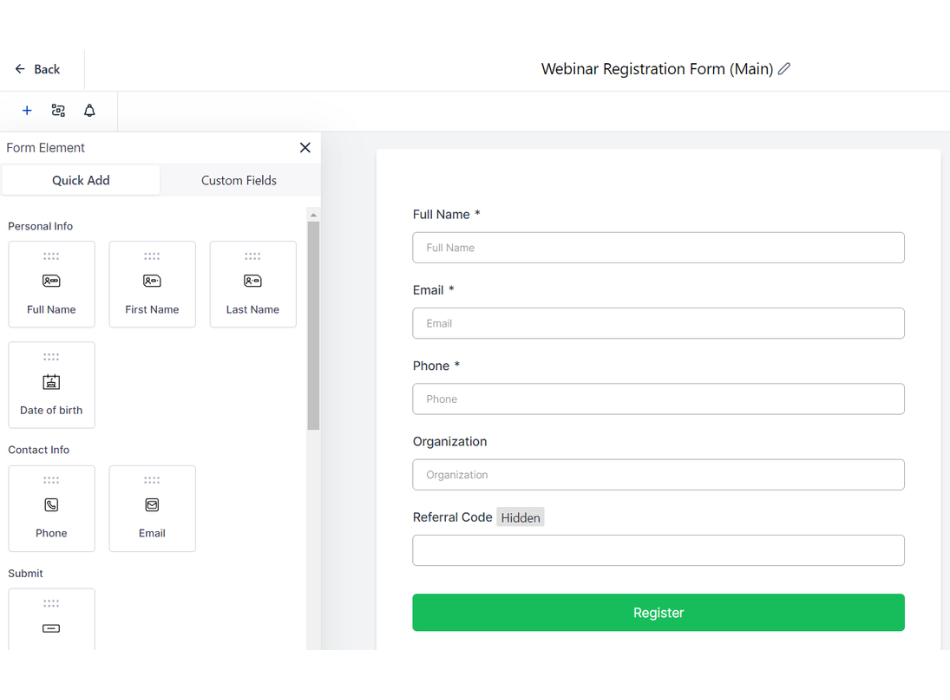The image size is (950, 700).
Task: Click the green Register button
Action: 658,613
